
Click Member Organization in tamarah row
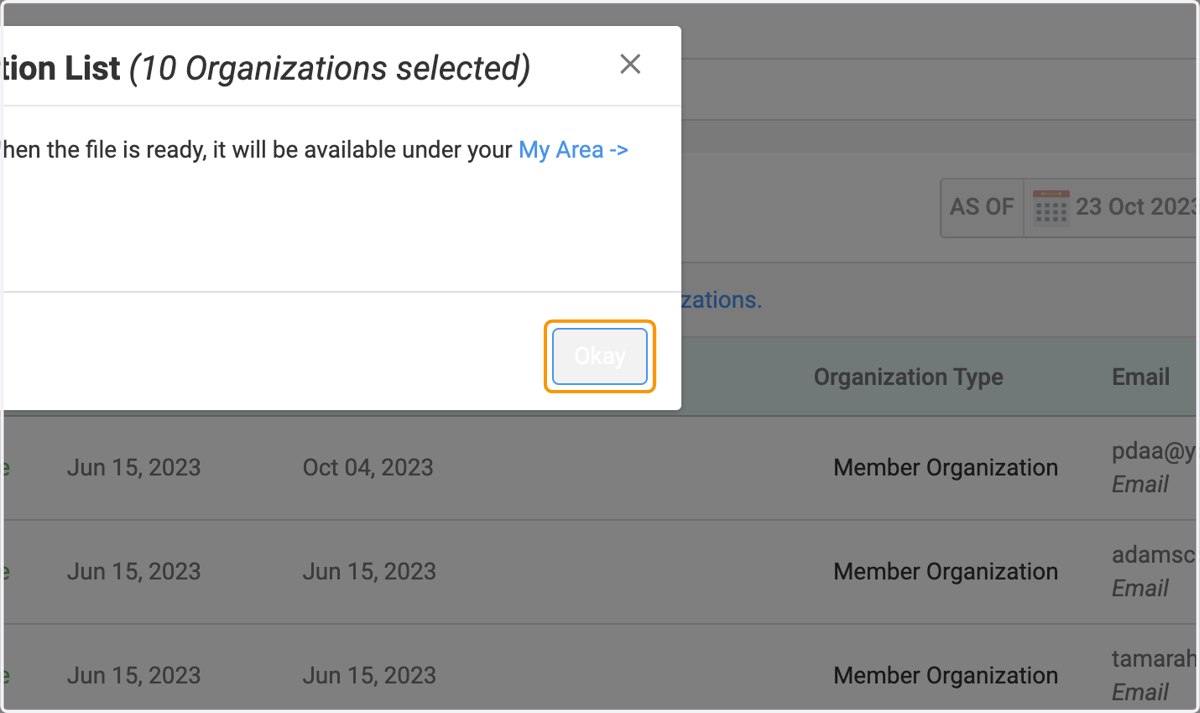[946, 676]
